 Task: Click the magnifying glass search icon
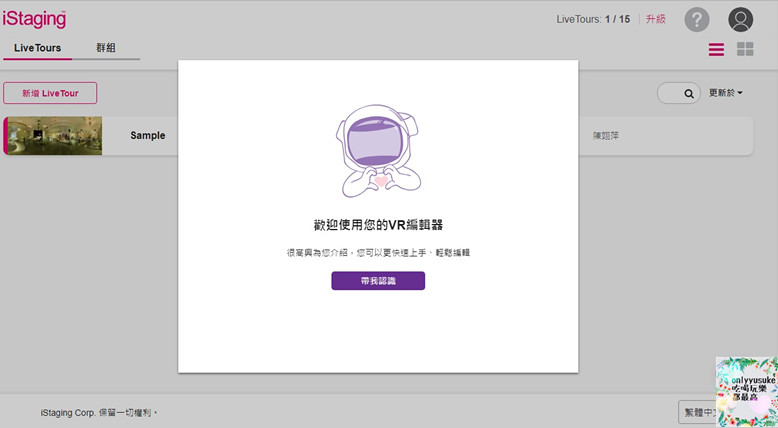click(688, 93)
